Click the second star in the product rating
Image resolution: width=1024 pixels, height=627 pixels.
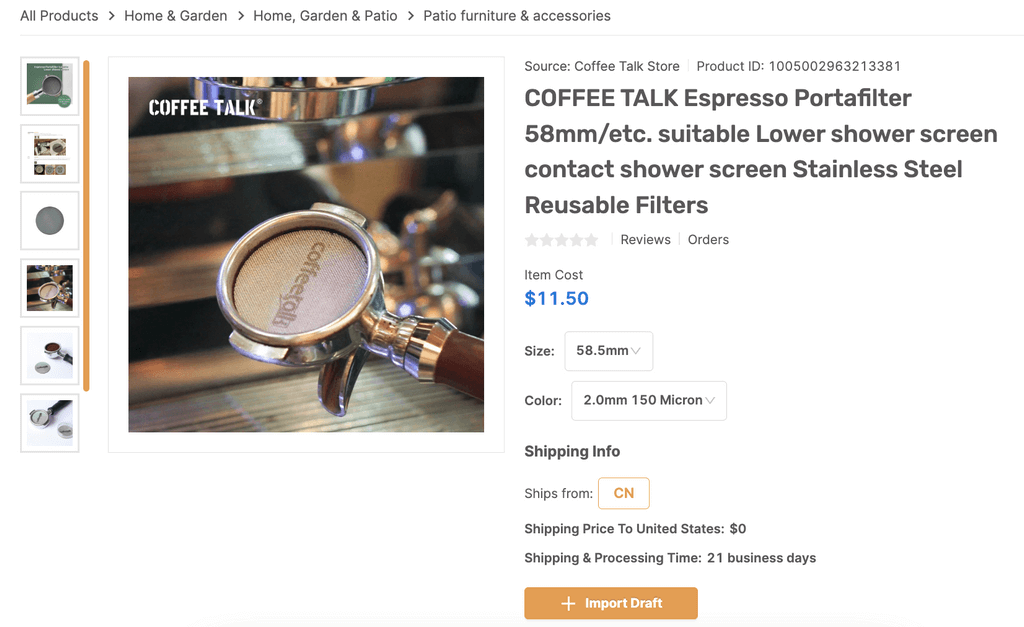(x=546, y=240)
